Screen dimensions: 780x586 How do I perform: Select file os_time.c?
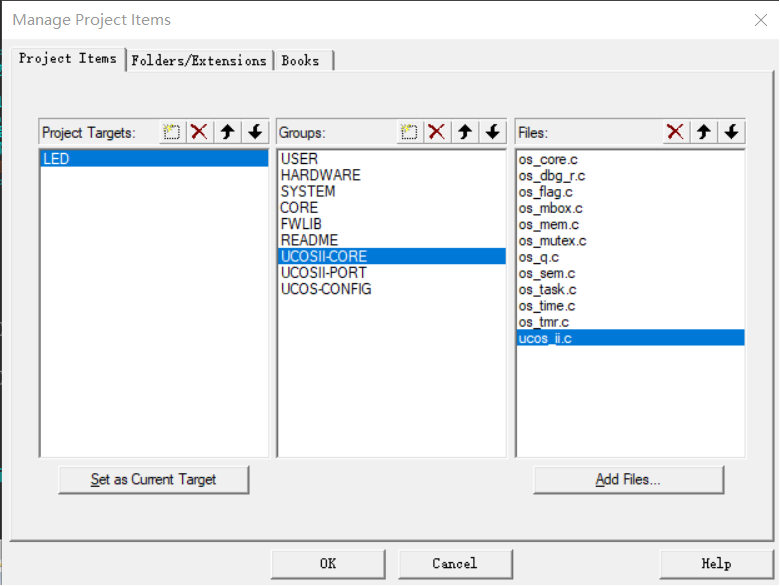tap(630, 306)
